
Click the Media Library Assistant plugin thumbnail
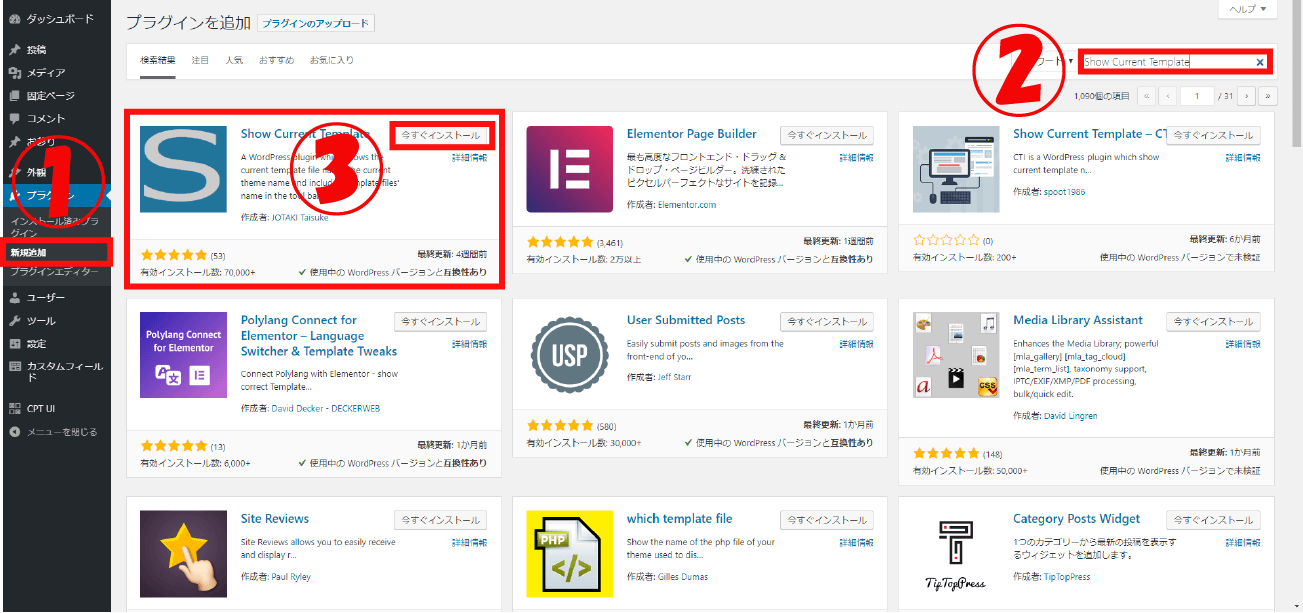click(956, 355)
